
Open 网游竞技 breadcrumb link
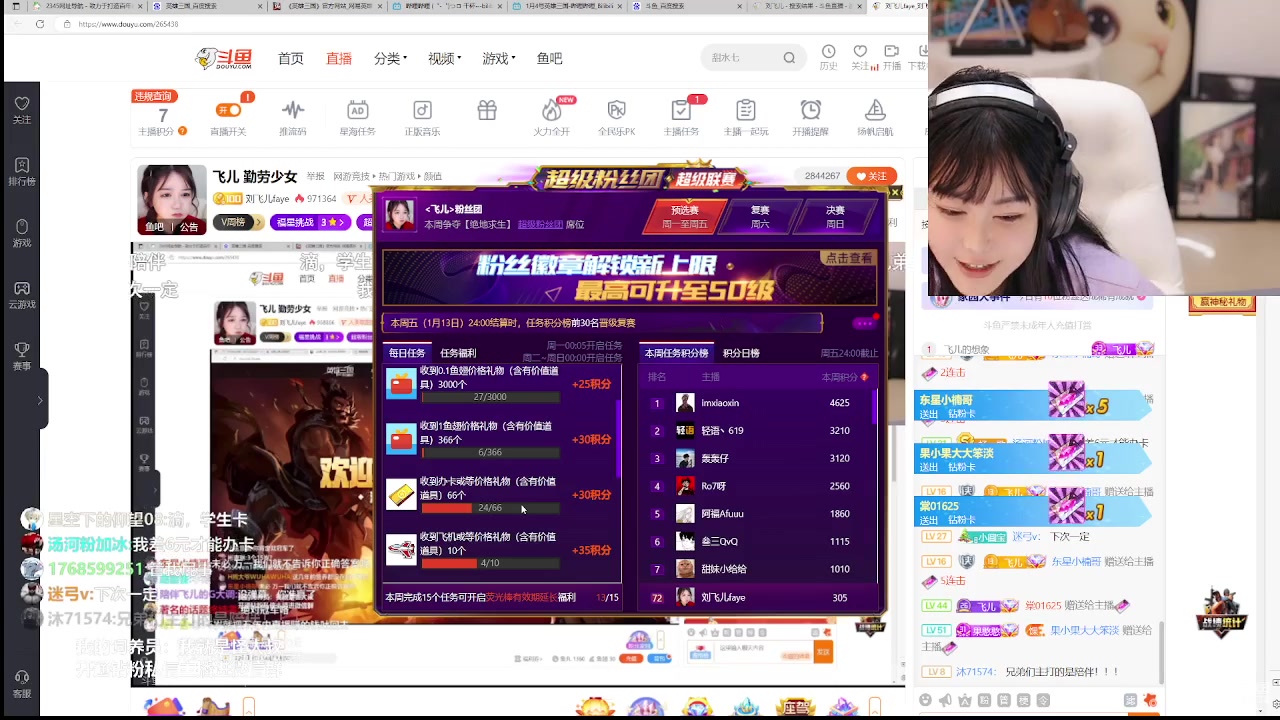point(351,176)
